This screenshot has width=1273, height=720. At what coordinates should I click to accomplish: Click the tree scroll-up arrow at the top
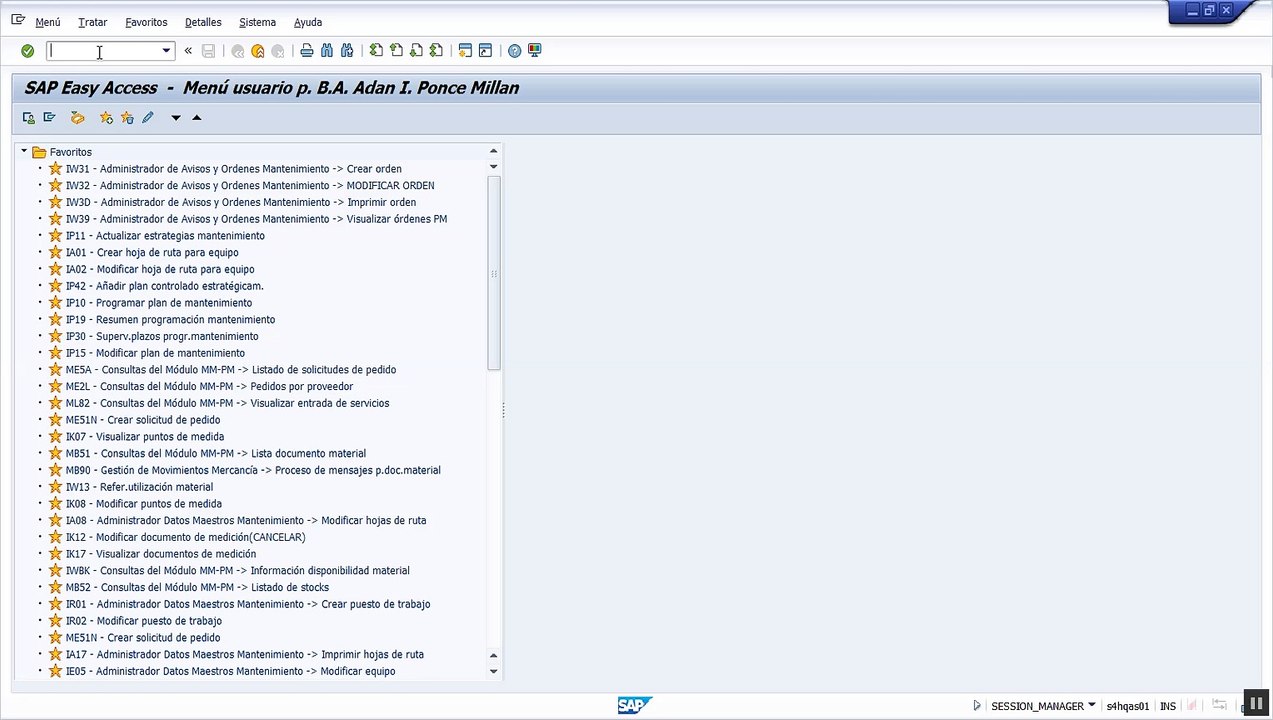(493, 151)
